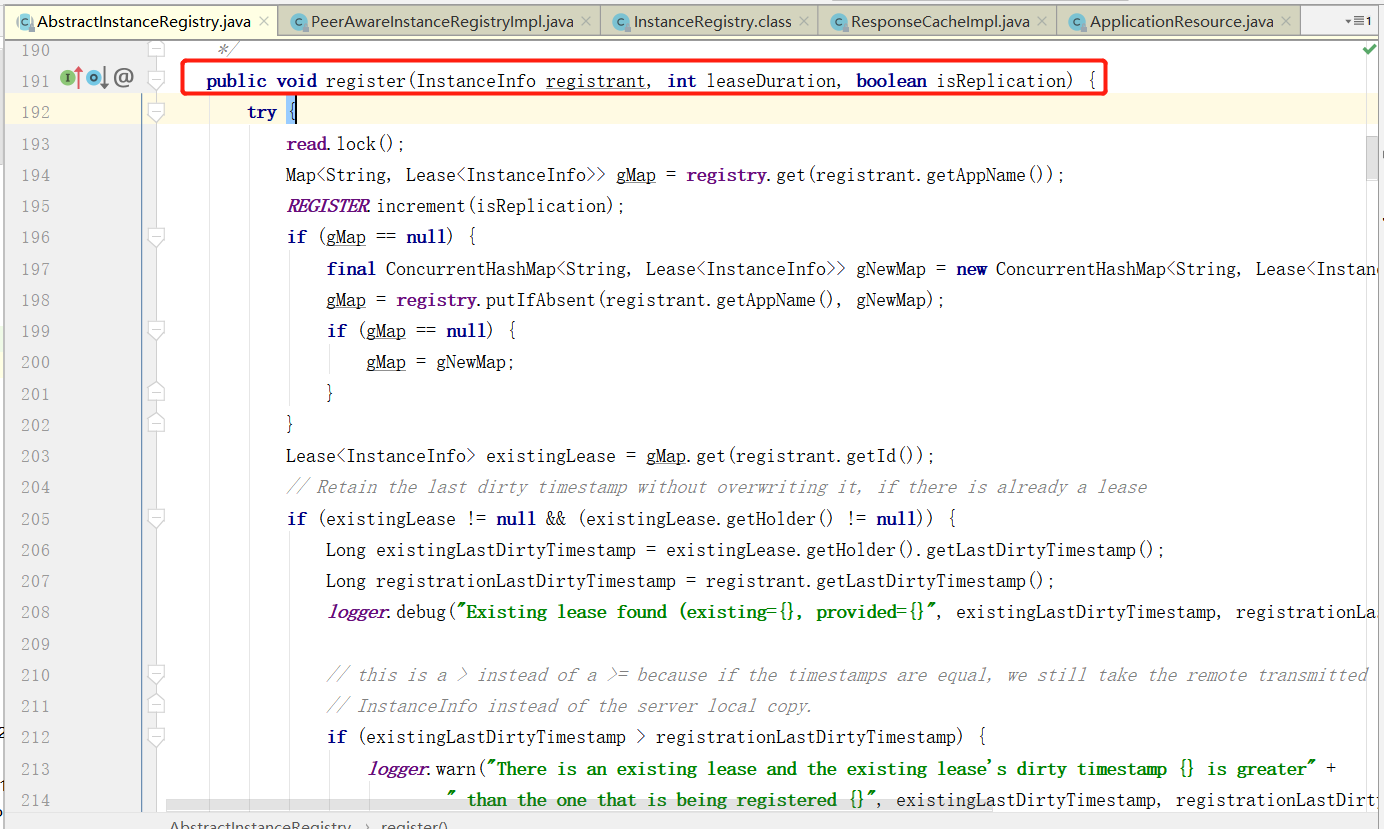Click putIfAbsent on line 198
Screen dimensions: 1384x829
[x=541, y=300]
